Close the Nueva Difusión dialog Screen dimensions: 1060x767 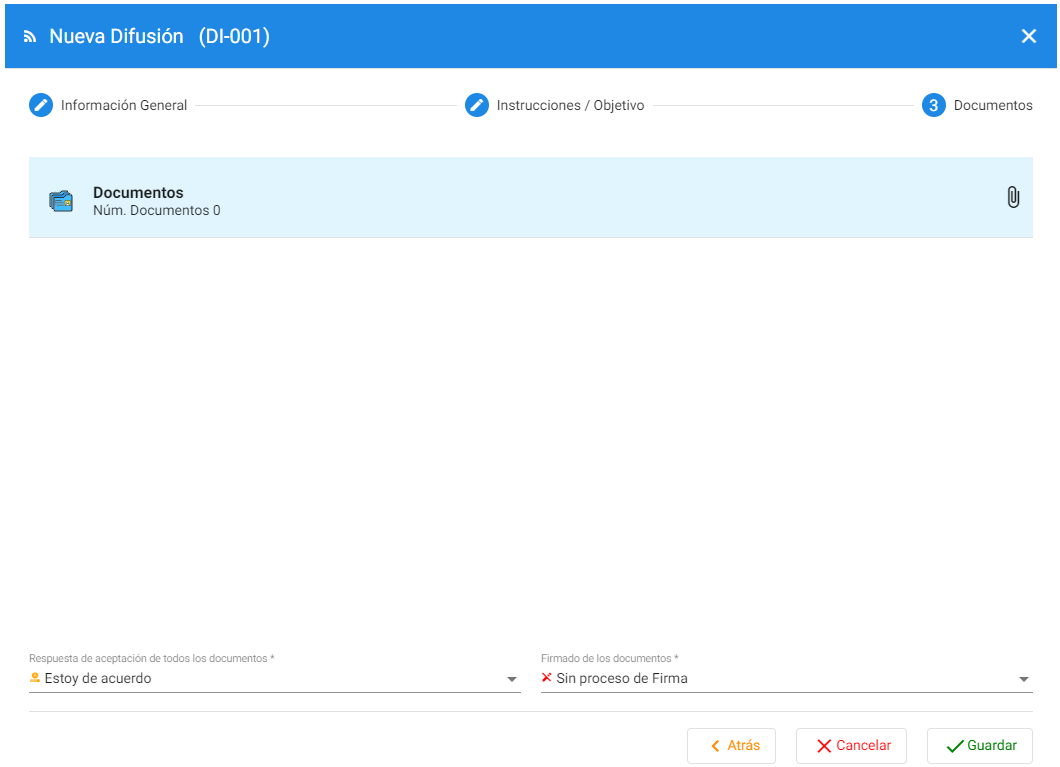tap(1028, 37)
